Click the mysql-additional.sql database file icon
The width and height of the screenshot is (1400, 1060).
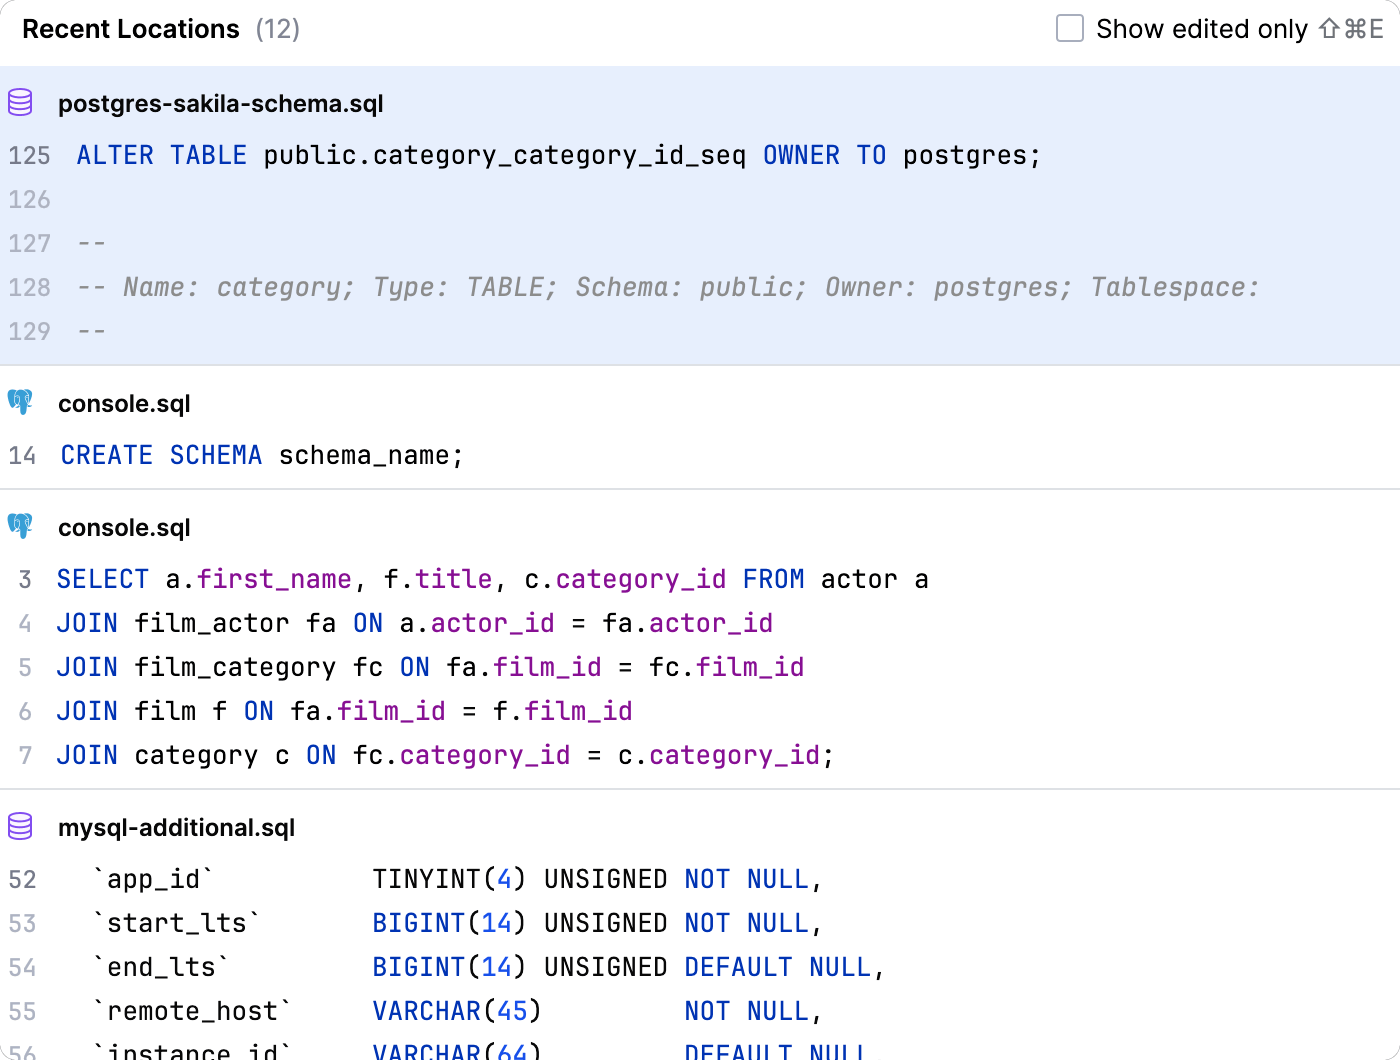(x=20, y=827)
